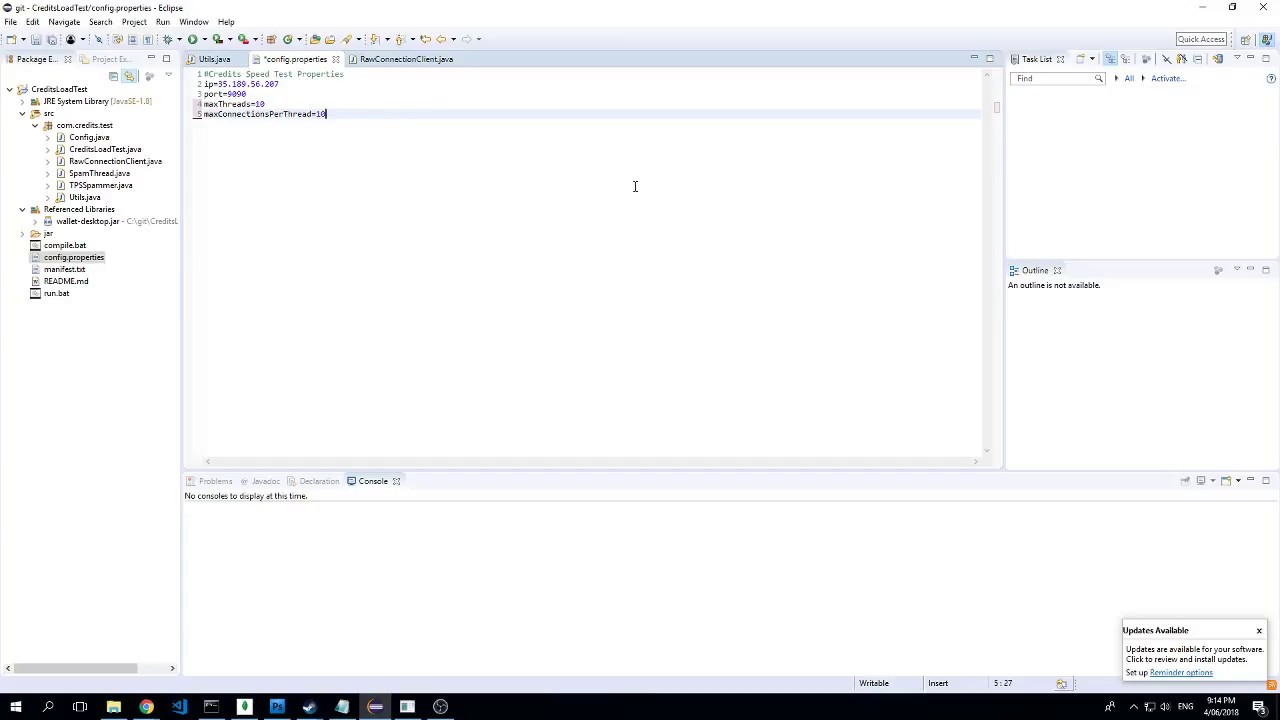Open the Run button dropdown arrow
The image size is (1280, 720).
coord(204,39)
